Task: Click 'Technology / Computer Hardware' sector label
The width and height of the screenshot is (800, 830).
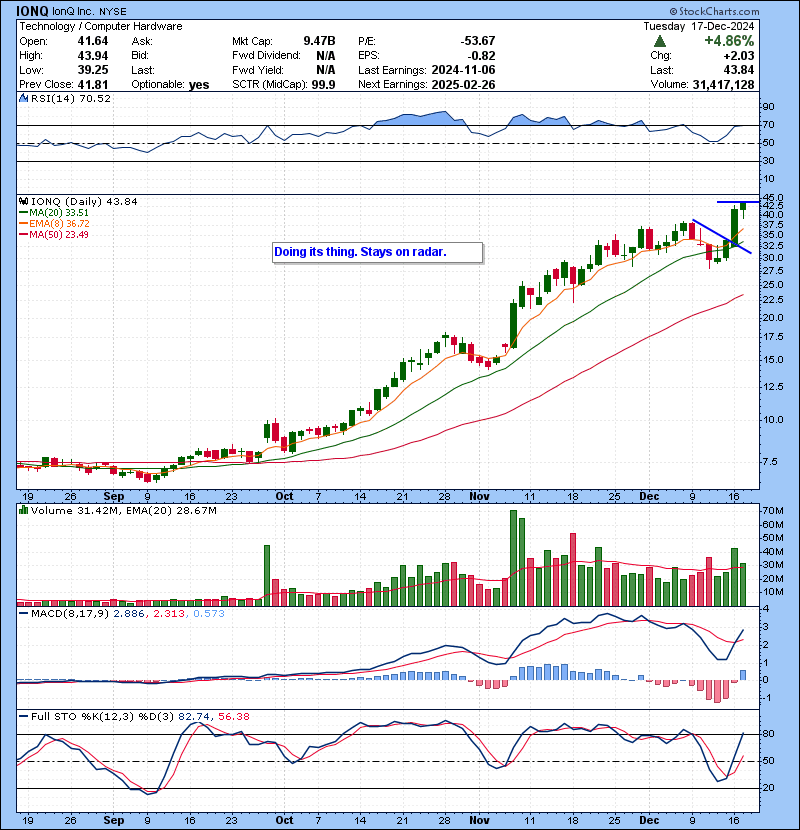Action: pyautogui.click(x=101, y=26)
